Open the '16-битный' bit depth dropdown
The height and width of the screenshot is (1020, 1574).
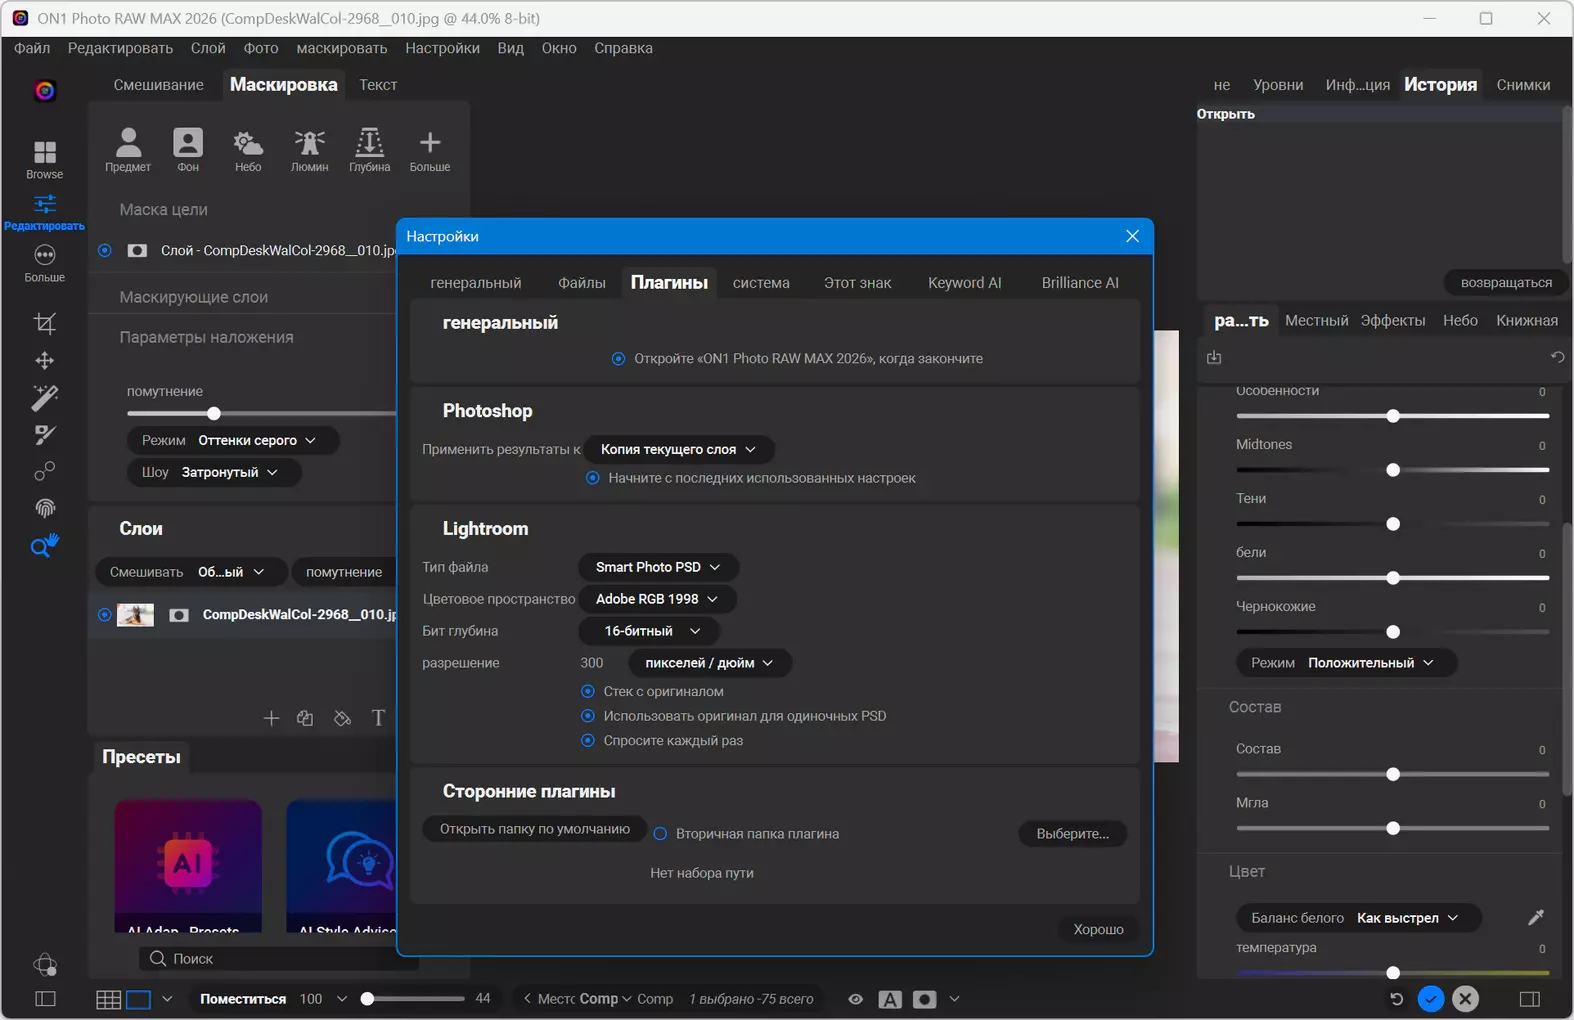click(x=648, y=631)
